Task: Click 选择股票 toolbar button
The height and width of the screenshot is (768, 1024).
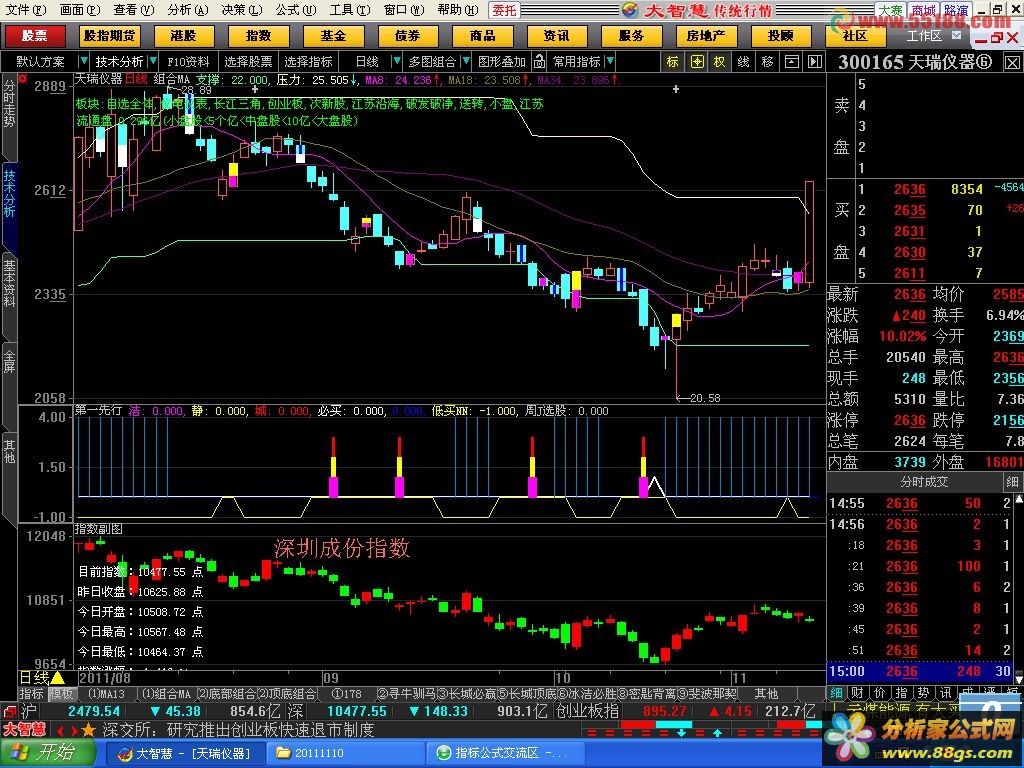Action: 248,62
